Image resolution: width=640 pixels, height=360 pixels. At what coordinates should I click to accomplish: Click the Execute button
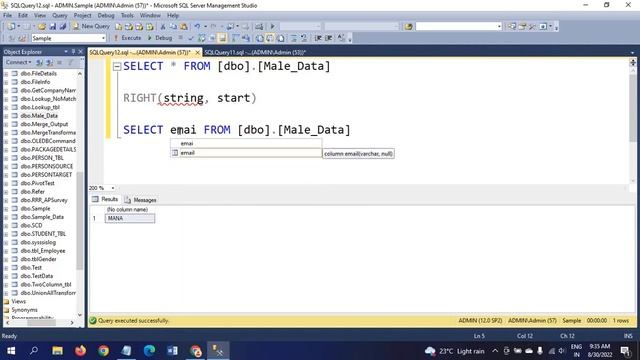[x=127, y=38]
